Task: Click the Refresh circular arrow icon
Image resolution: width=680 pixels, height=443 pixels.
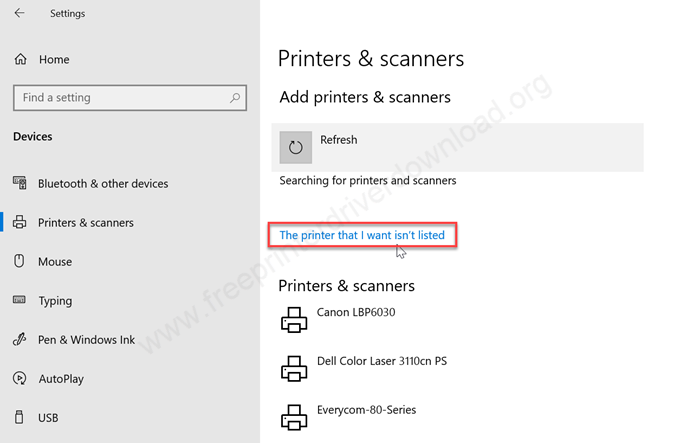Action: click(295, 147)
